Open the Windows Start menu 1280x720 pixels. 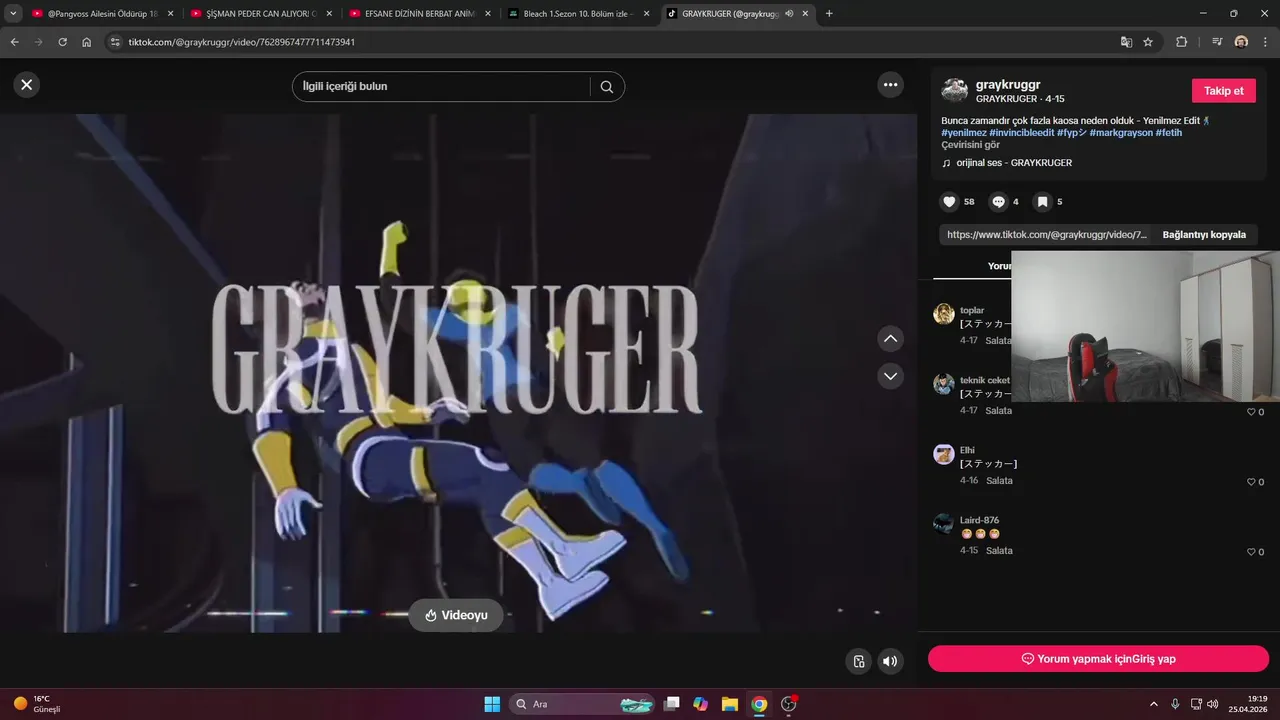(x=492, y=704)
